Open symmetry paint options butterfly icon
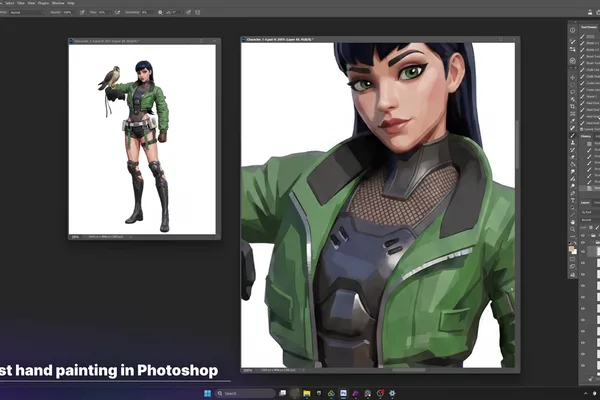 [x=197, y=12]
